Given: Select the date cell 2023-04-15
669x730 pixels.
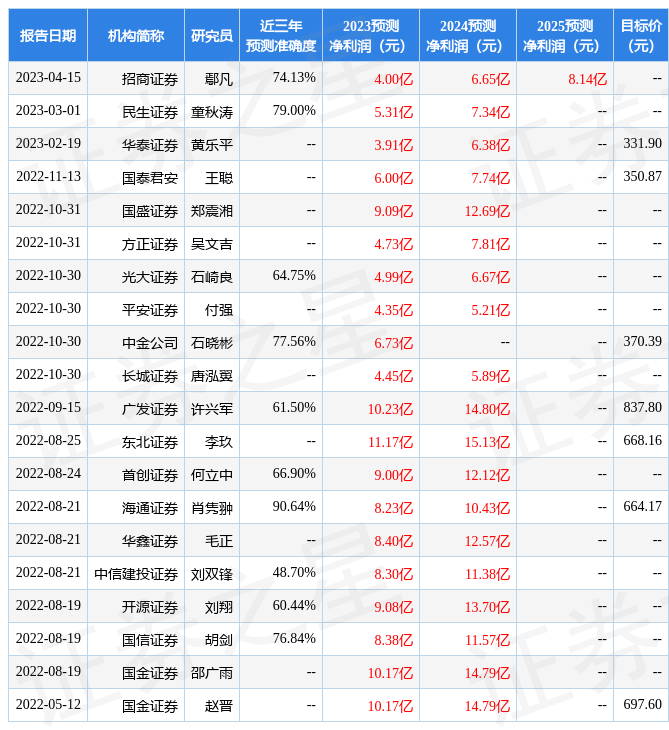Looking at the screenshot, I should pos(48,78).
